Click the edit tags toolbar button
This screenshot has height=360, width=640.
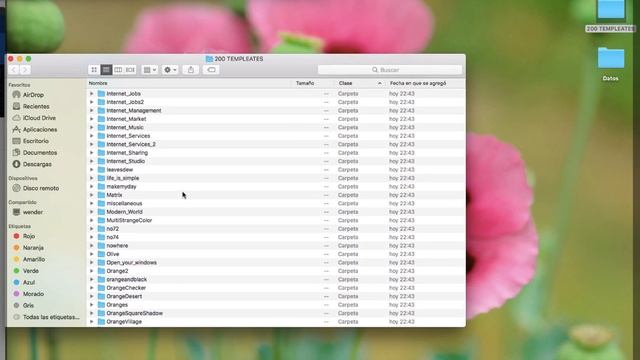pos(211,70)
